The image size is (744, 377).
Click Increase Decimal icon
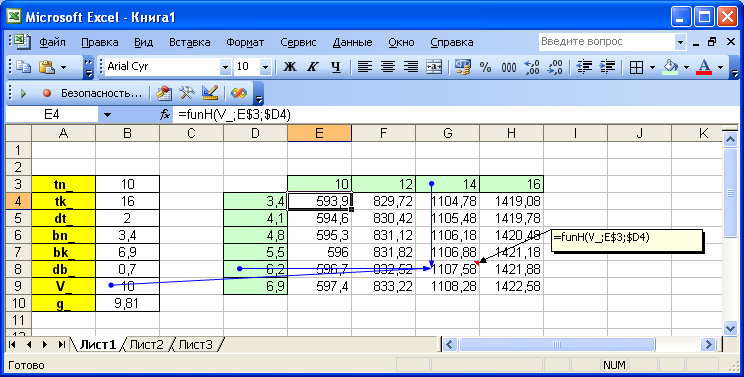tap(532, 67)
